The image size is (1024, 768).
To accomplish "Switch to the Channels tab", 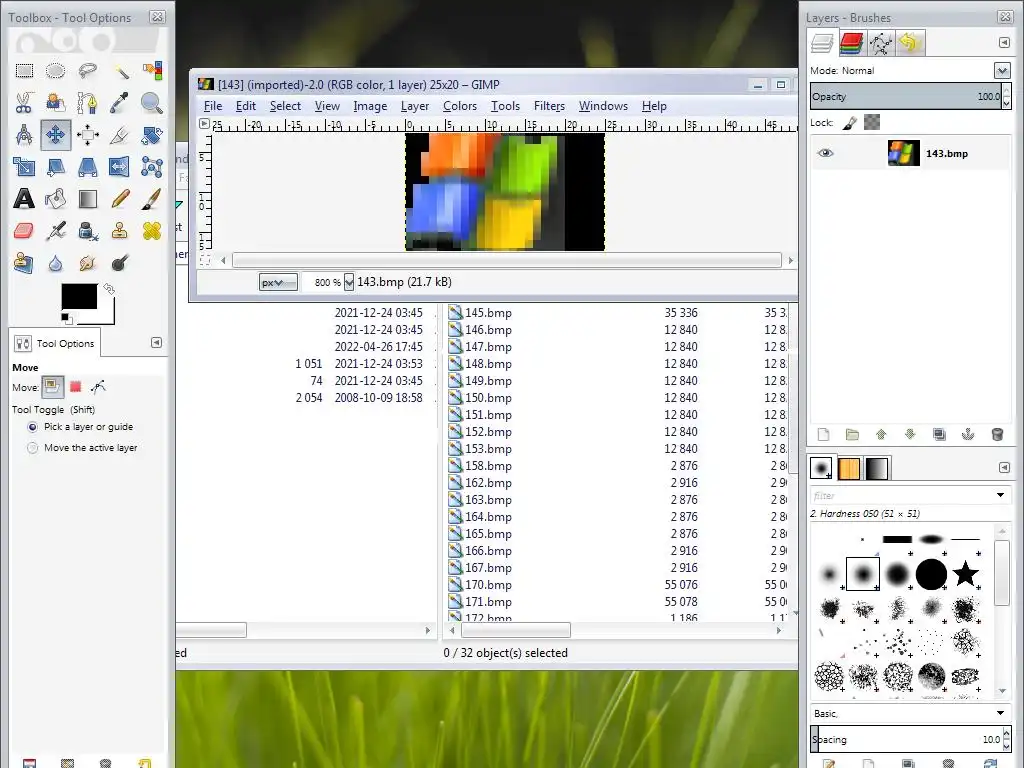I will 852,43.
